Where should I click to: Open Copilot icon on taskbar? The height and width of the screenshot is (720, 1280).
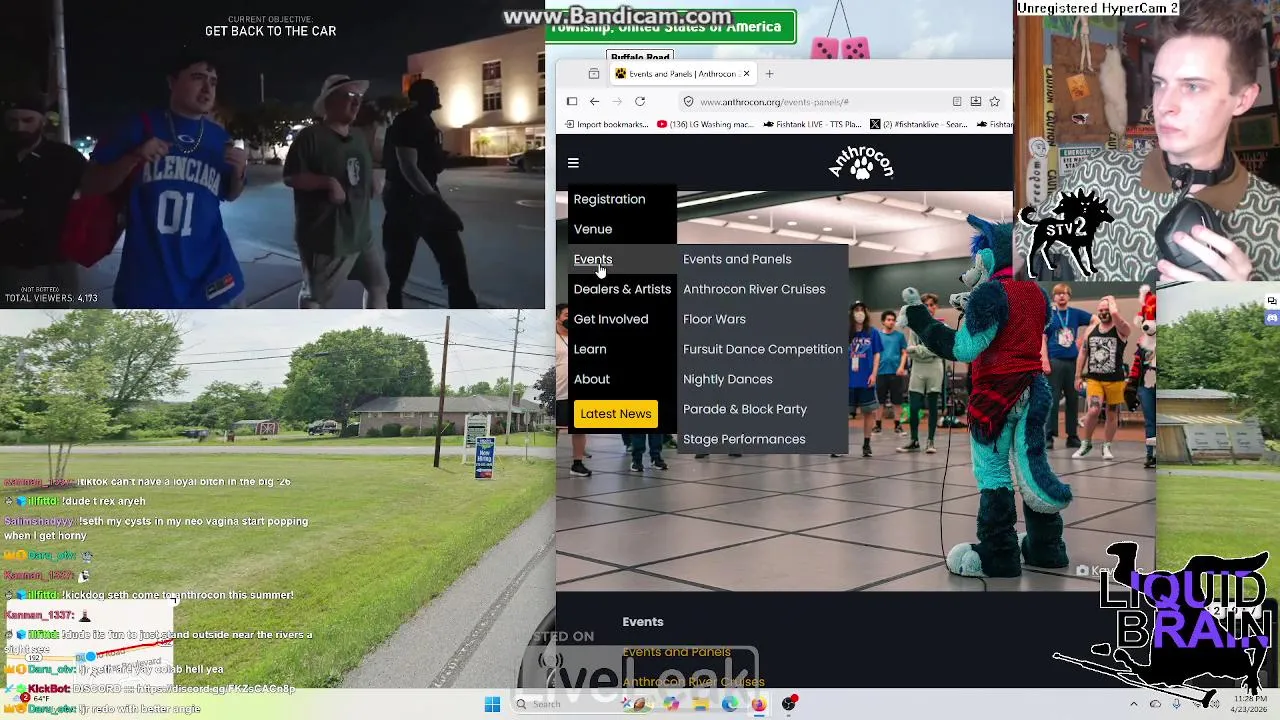coord(671,704)
